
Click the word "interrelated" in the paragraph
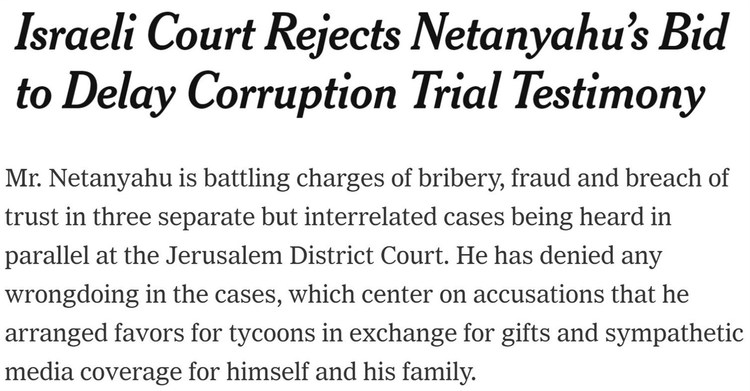click(x=370, y=217)
